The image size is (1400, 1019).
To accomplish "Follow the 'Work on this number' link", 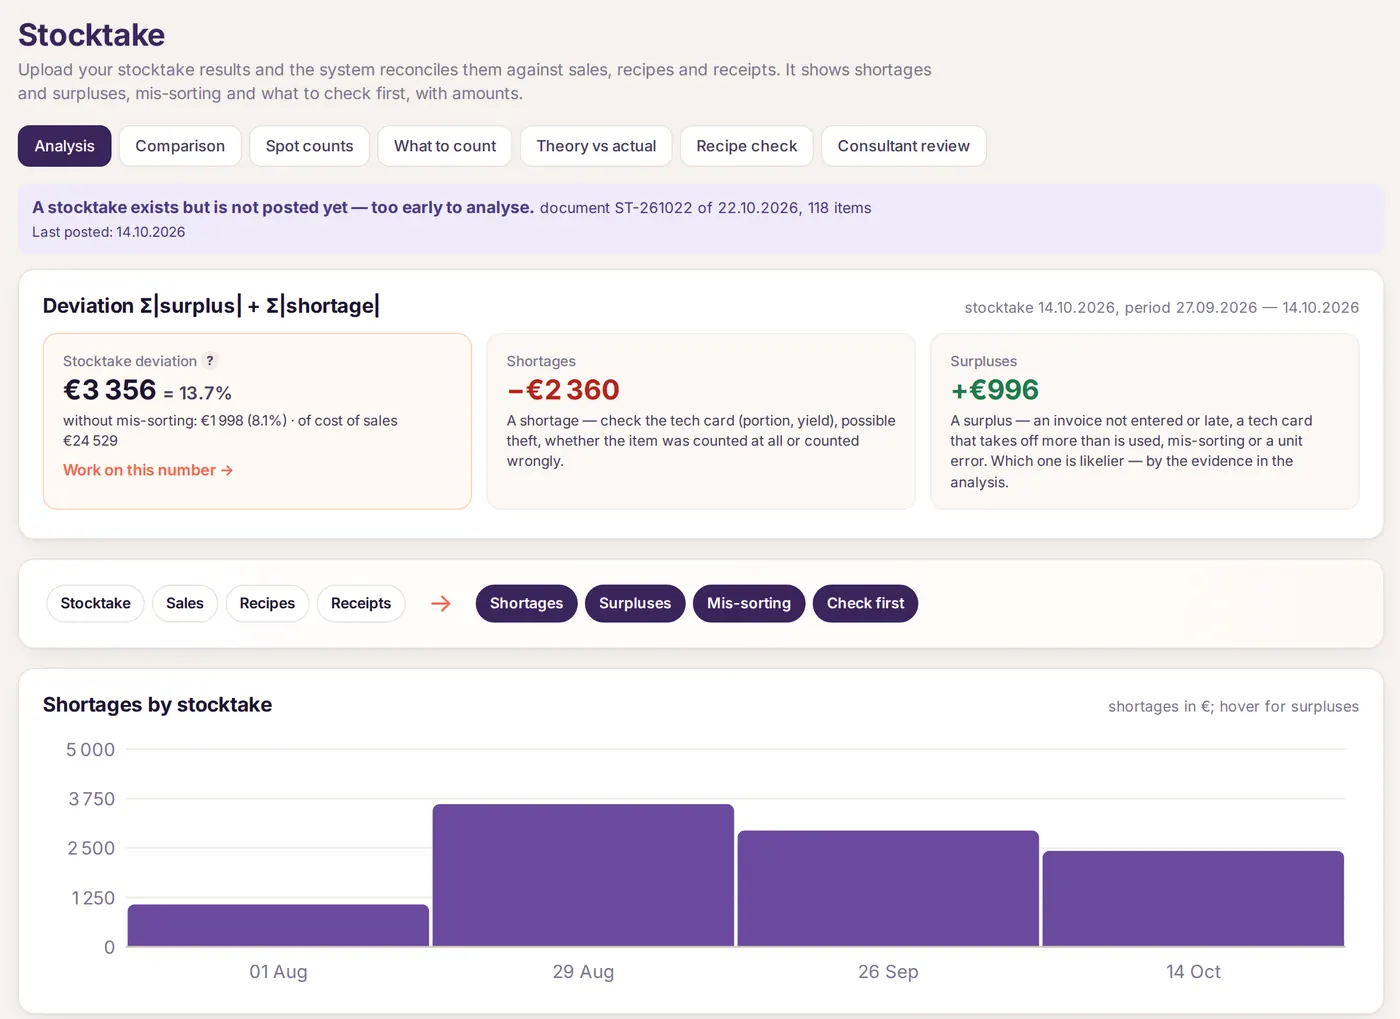I will (148, 470).
